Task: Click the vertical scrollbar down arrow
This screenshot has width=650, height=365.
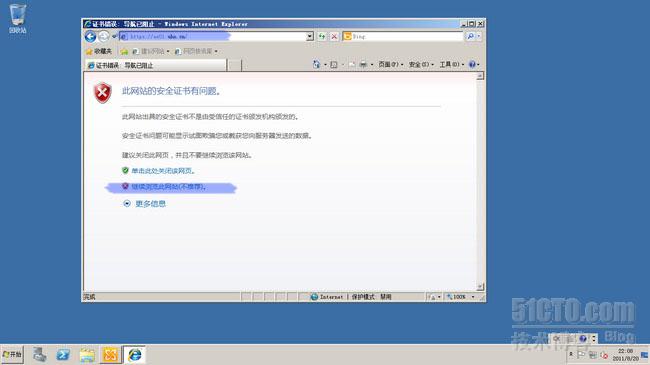Action: (x=480, y=287)
